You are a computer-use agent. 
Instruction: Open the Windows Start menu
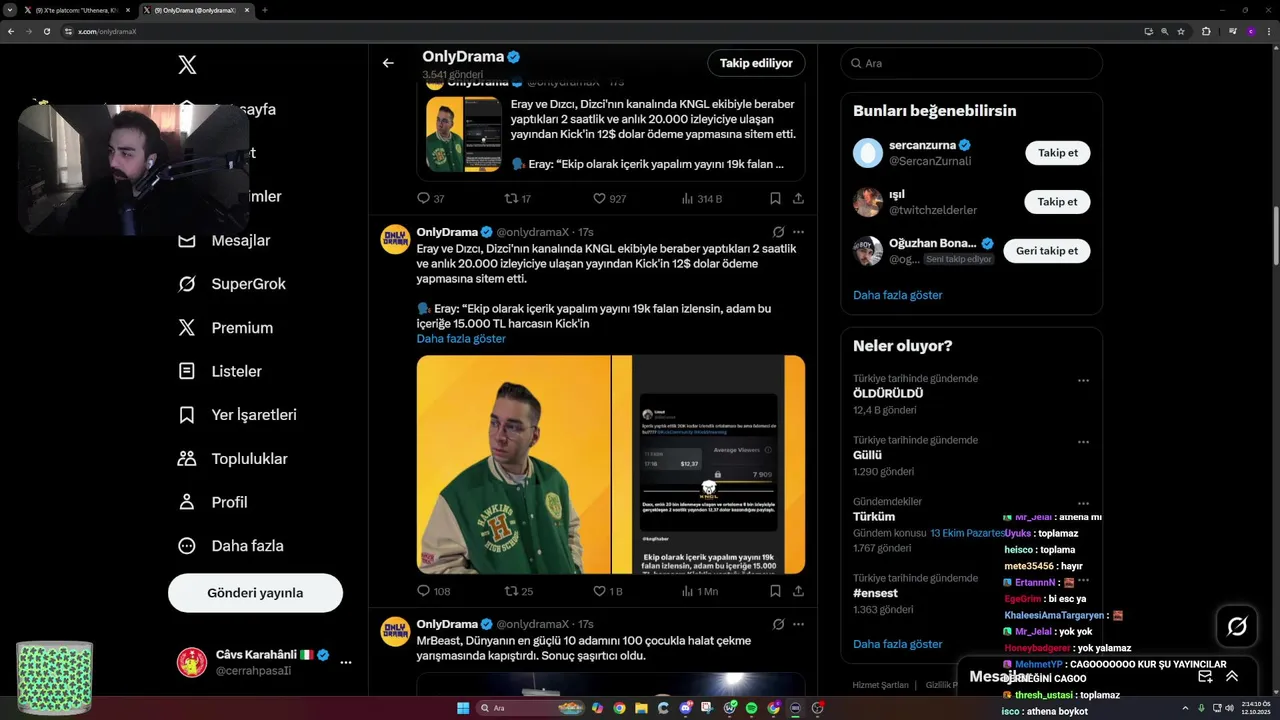coord(463,708)
